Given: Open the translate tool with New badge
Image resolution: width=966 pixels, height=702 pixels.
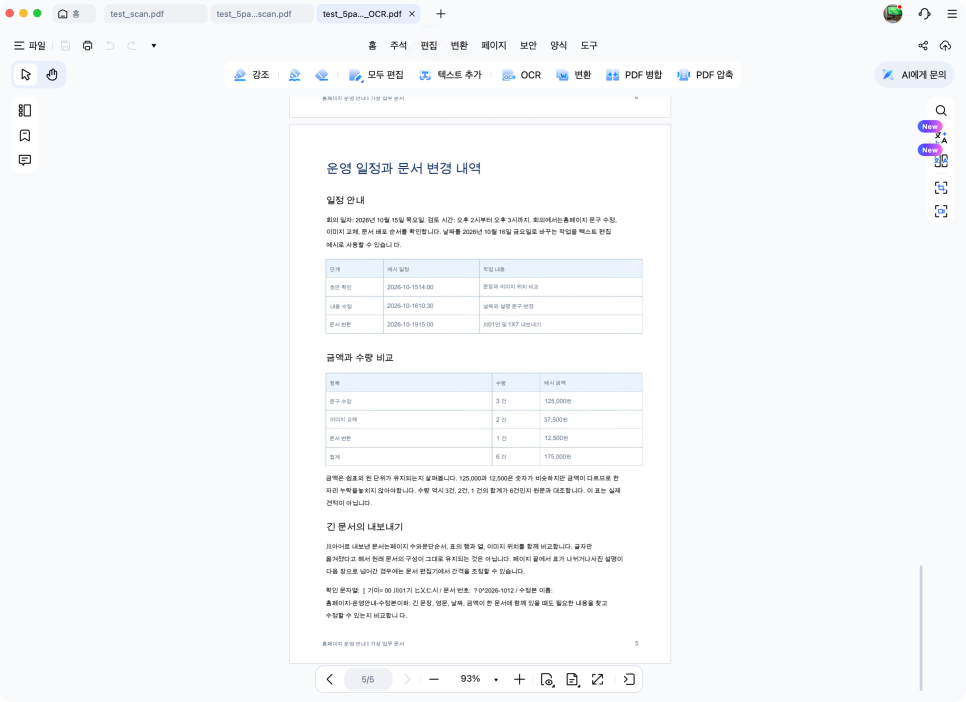Looking at the screenshot, I should pos(939,136).
